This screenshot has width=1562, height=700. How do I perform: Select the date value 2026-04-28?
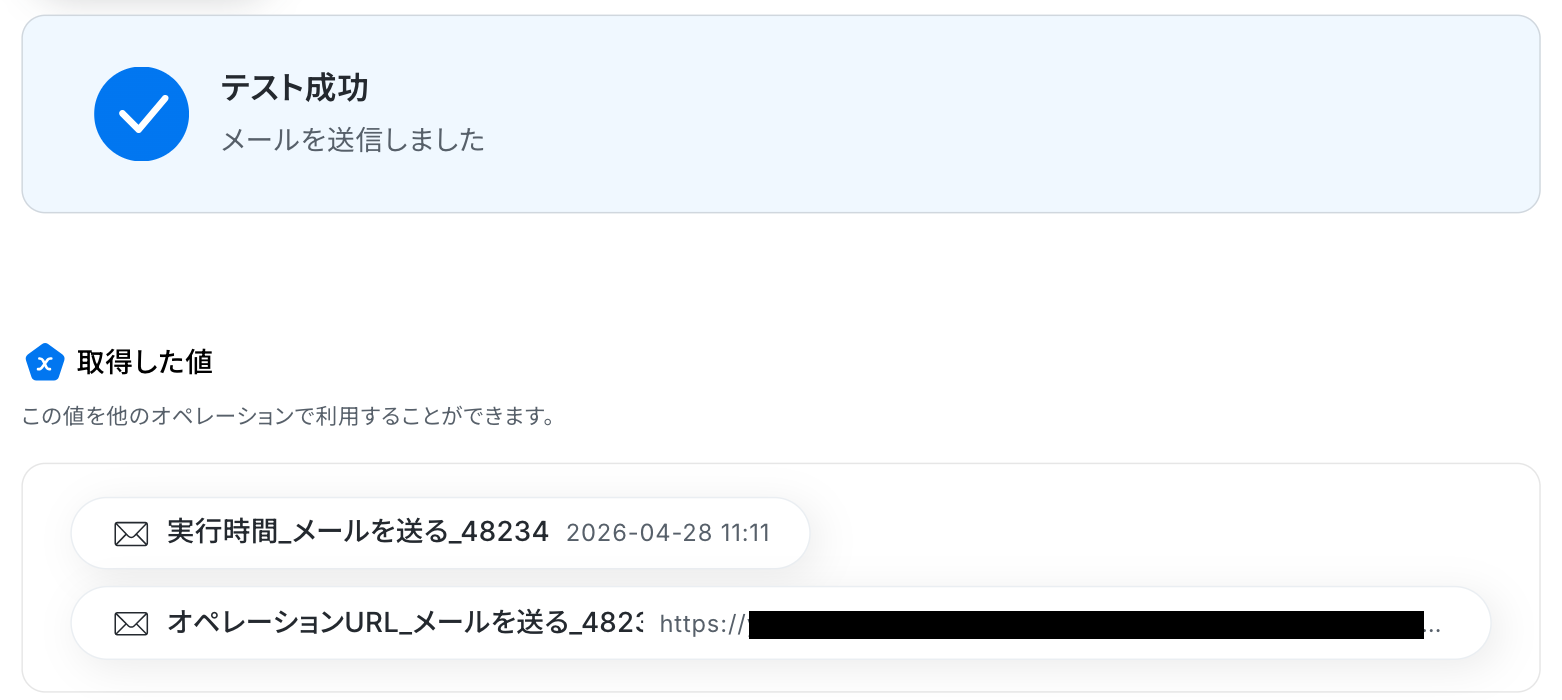[x=639, y=533]
